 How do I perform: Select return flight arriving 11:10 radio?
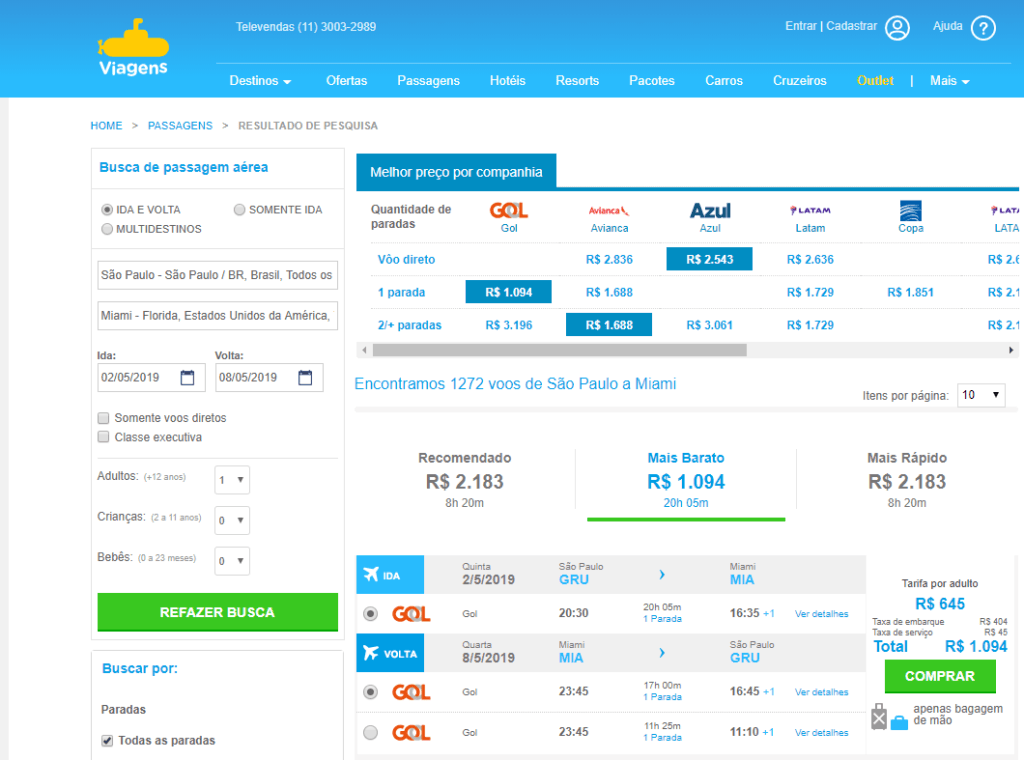click(370, 733)
